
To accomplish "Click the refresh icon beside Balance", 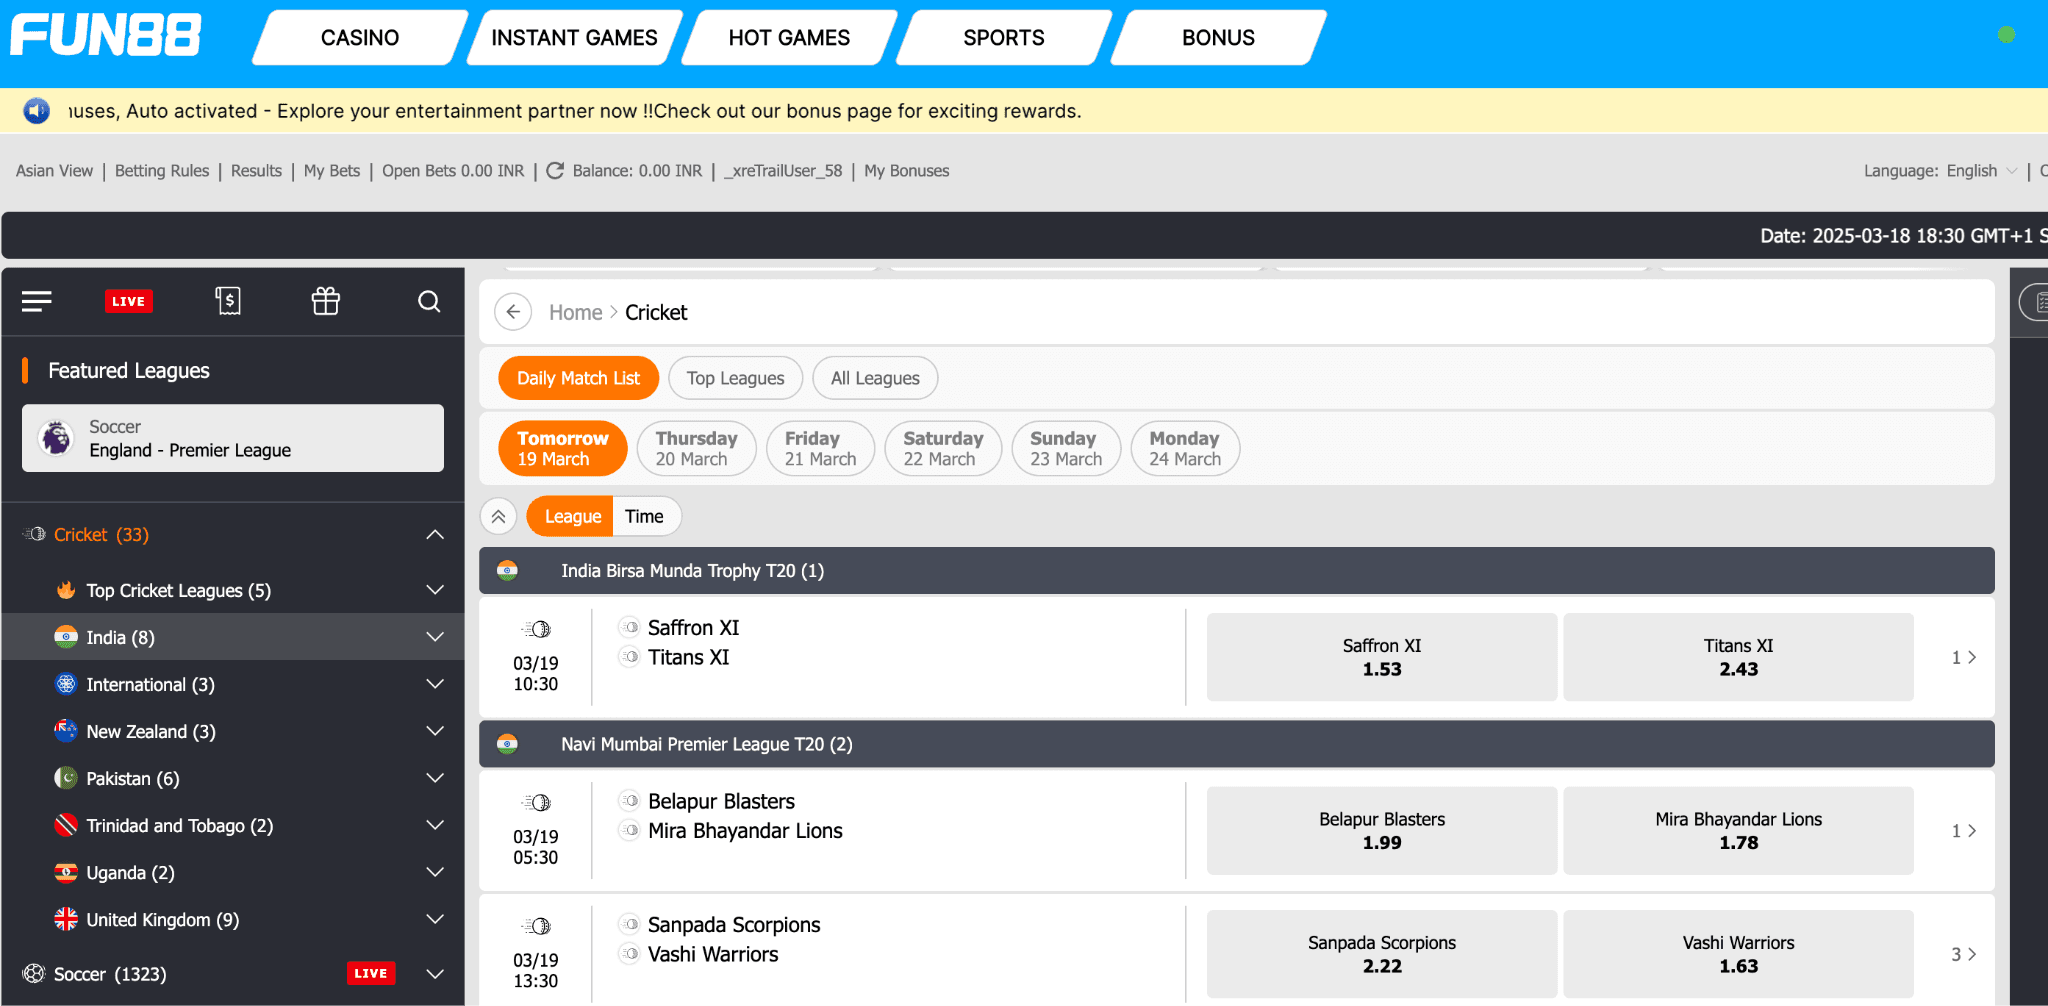I will (556, 170).
